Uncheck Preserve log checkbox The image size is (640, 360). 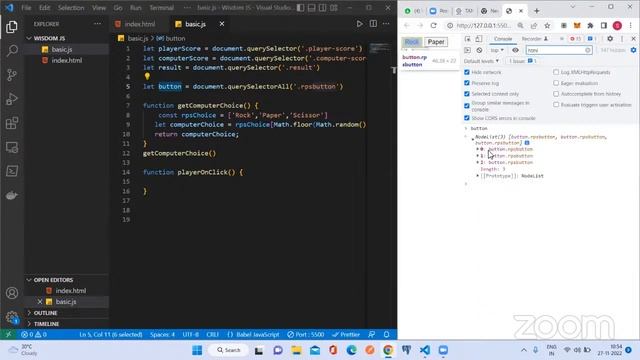pyautogui.click(x=467, y=83)
